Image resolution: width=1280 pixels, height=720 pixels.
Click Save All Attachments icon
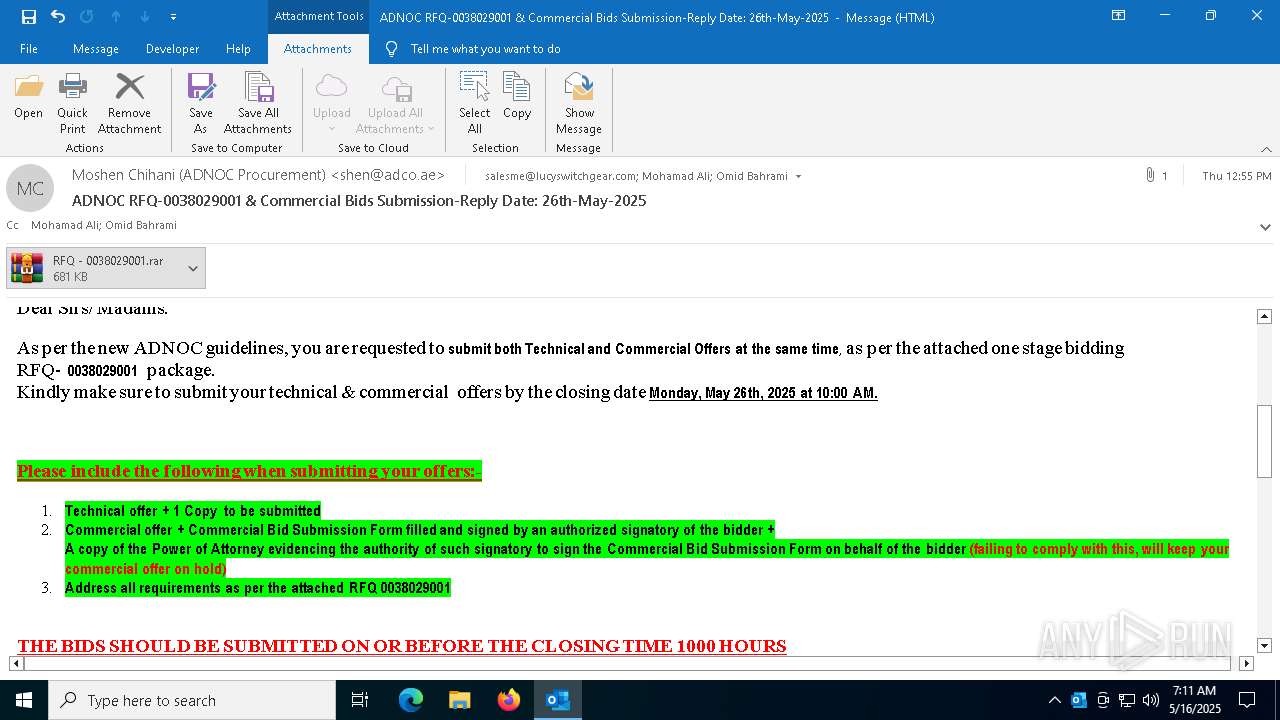point(258,103)
